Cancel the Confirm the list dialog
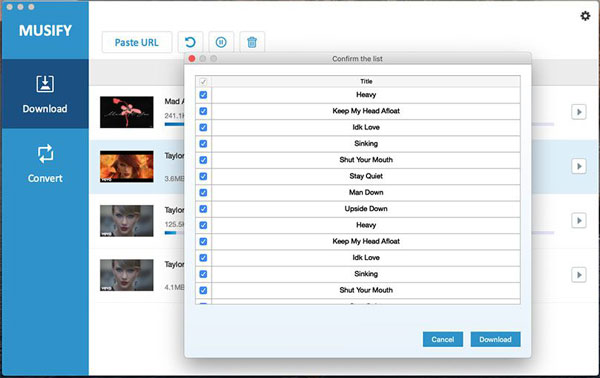 [x=443, y=339]
